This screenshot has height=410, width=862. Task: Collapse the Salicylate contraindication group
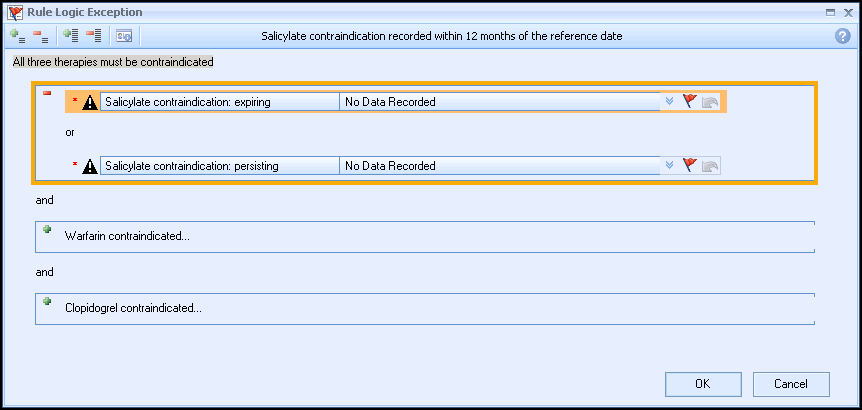tap(47, 93)
